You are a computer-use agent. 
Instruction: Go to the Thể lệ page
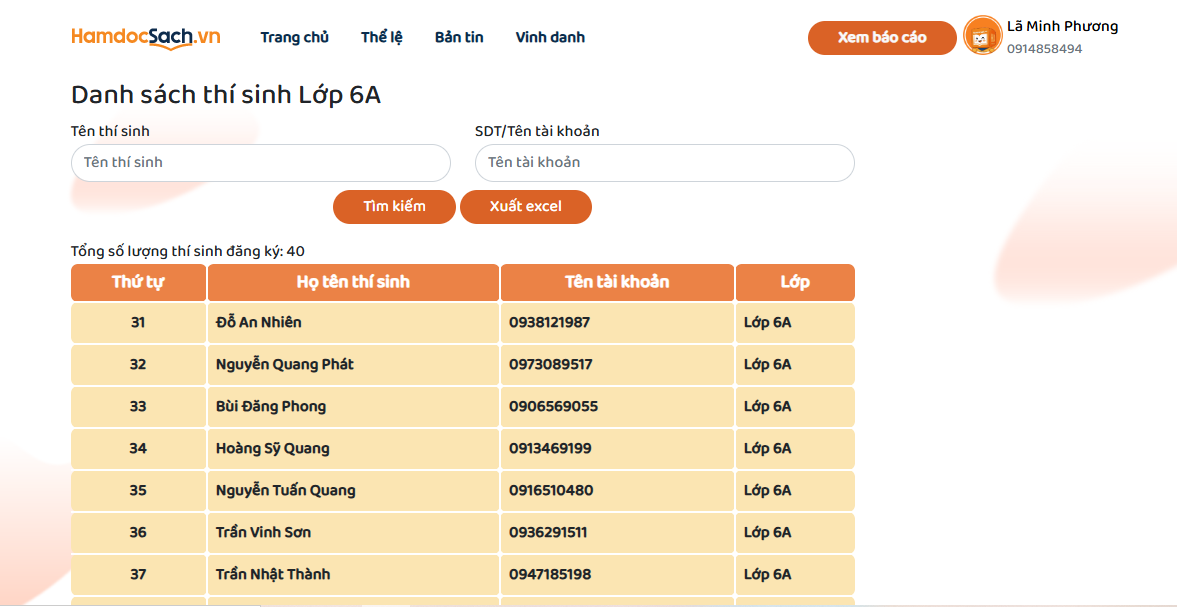coord(381,37)
